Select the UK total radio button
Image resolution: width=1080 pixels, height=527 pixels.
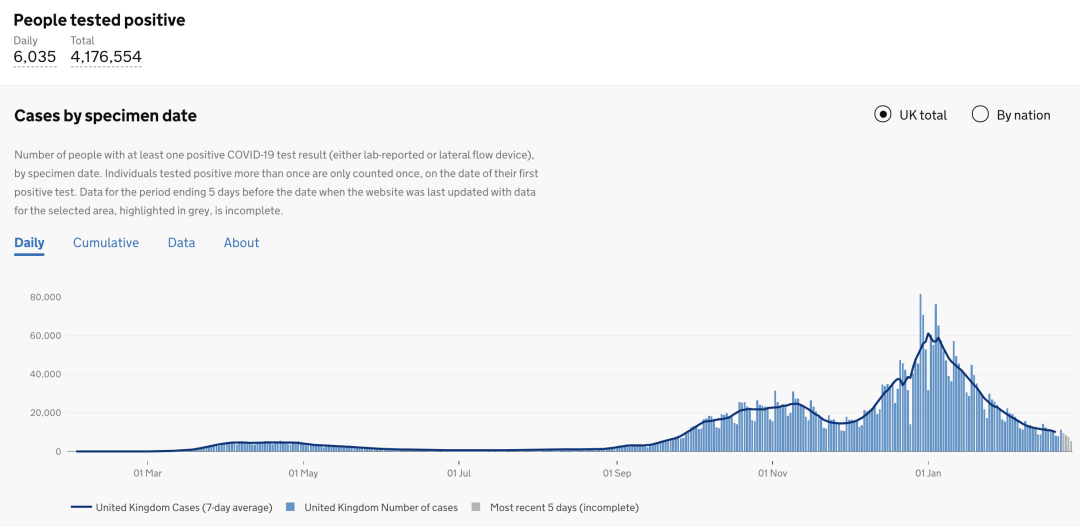(x=882, y=115)
